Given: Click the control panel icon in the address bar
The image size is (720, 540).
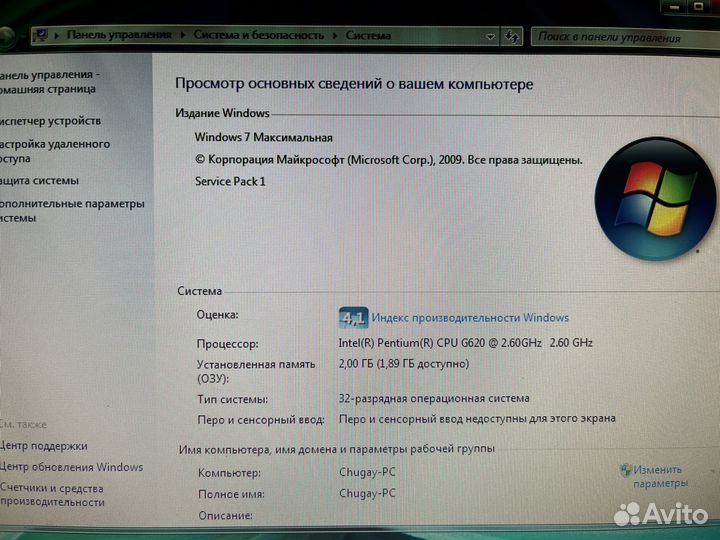Looking at the screenshot, I should click(40, 35).
